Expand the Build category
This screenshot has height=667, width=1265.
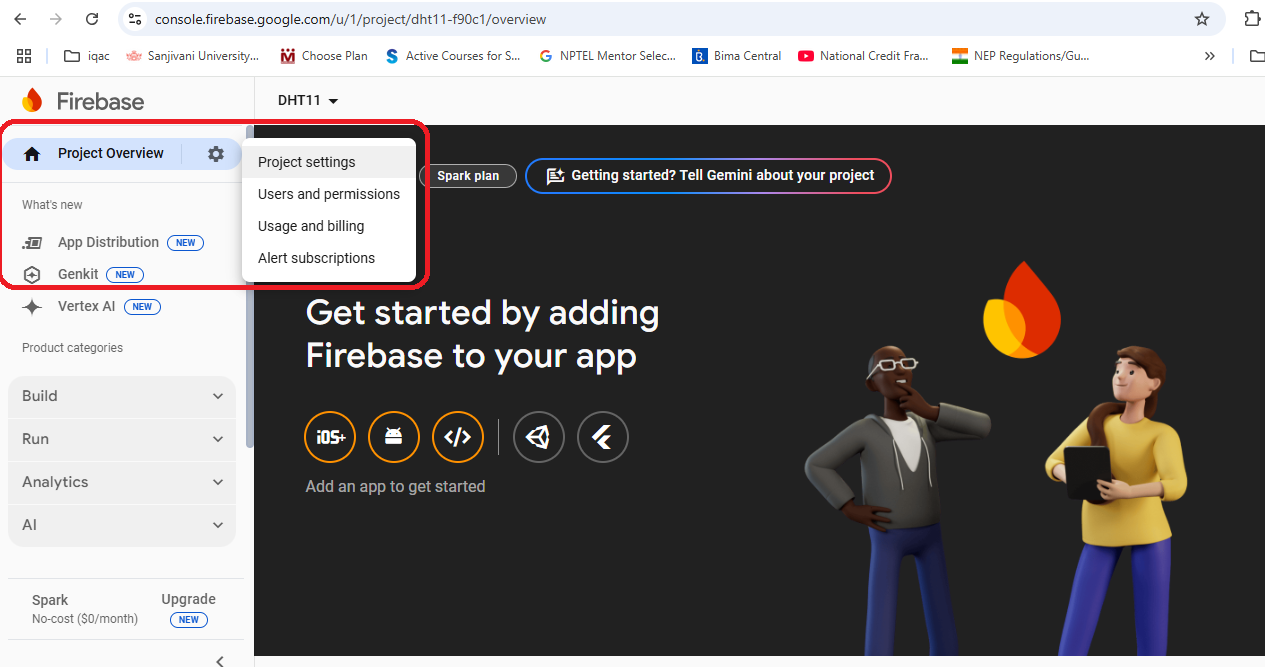[x=122, y=396]
